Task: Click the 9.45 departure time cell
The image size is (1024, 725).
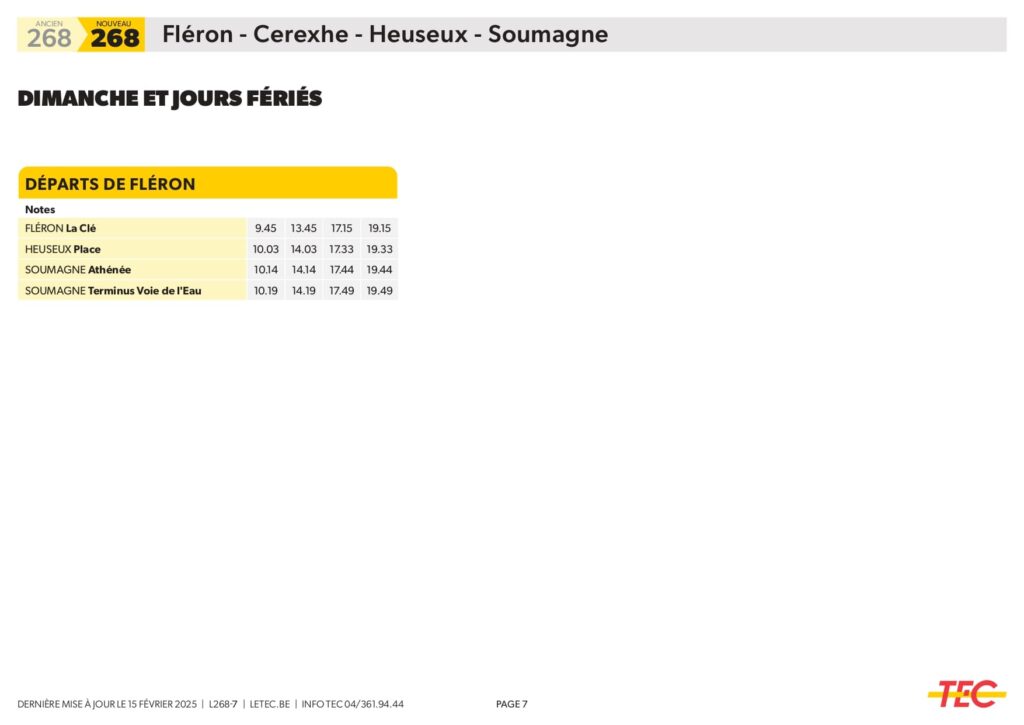Action: [x=266, y=228]
